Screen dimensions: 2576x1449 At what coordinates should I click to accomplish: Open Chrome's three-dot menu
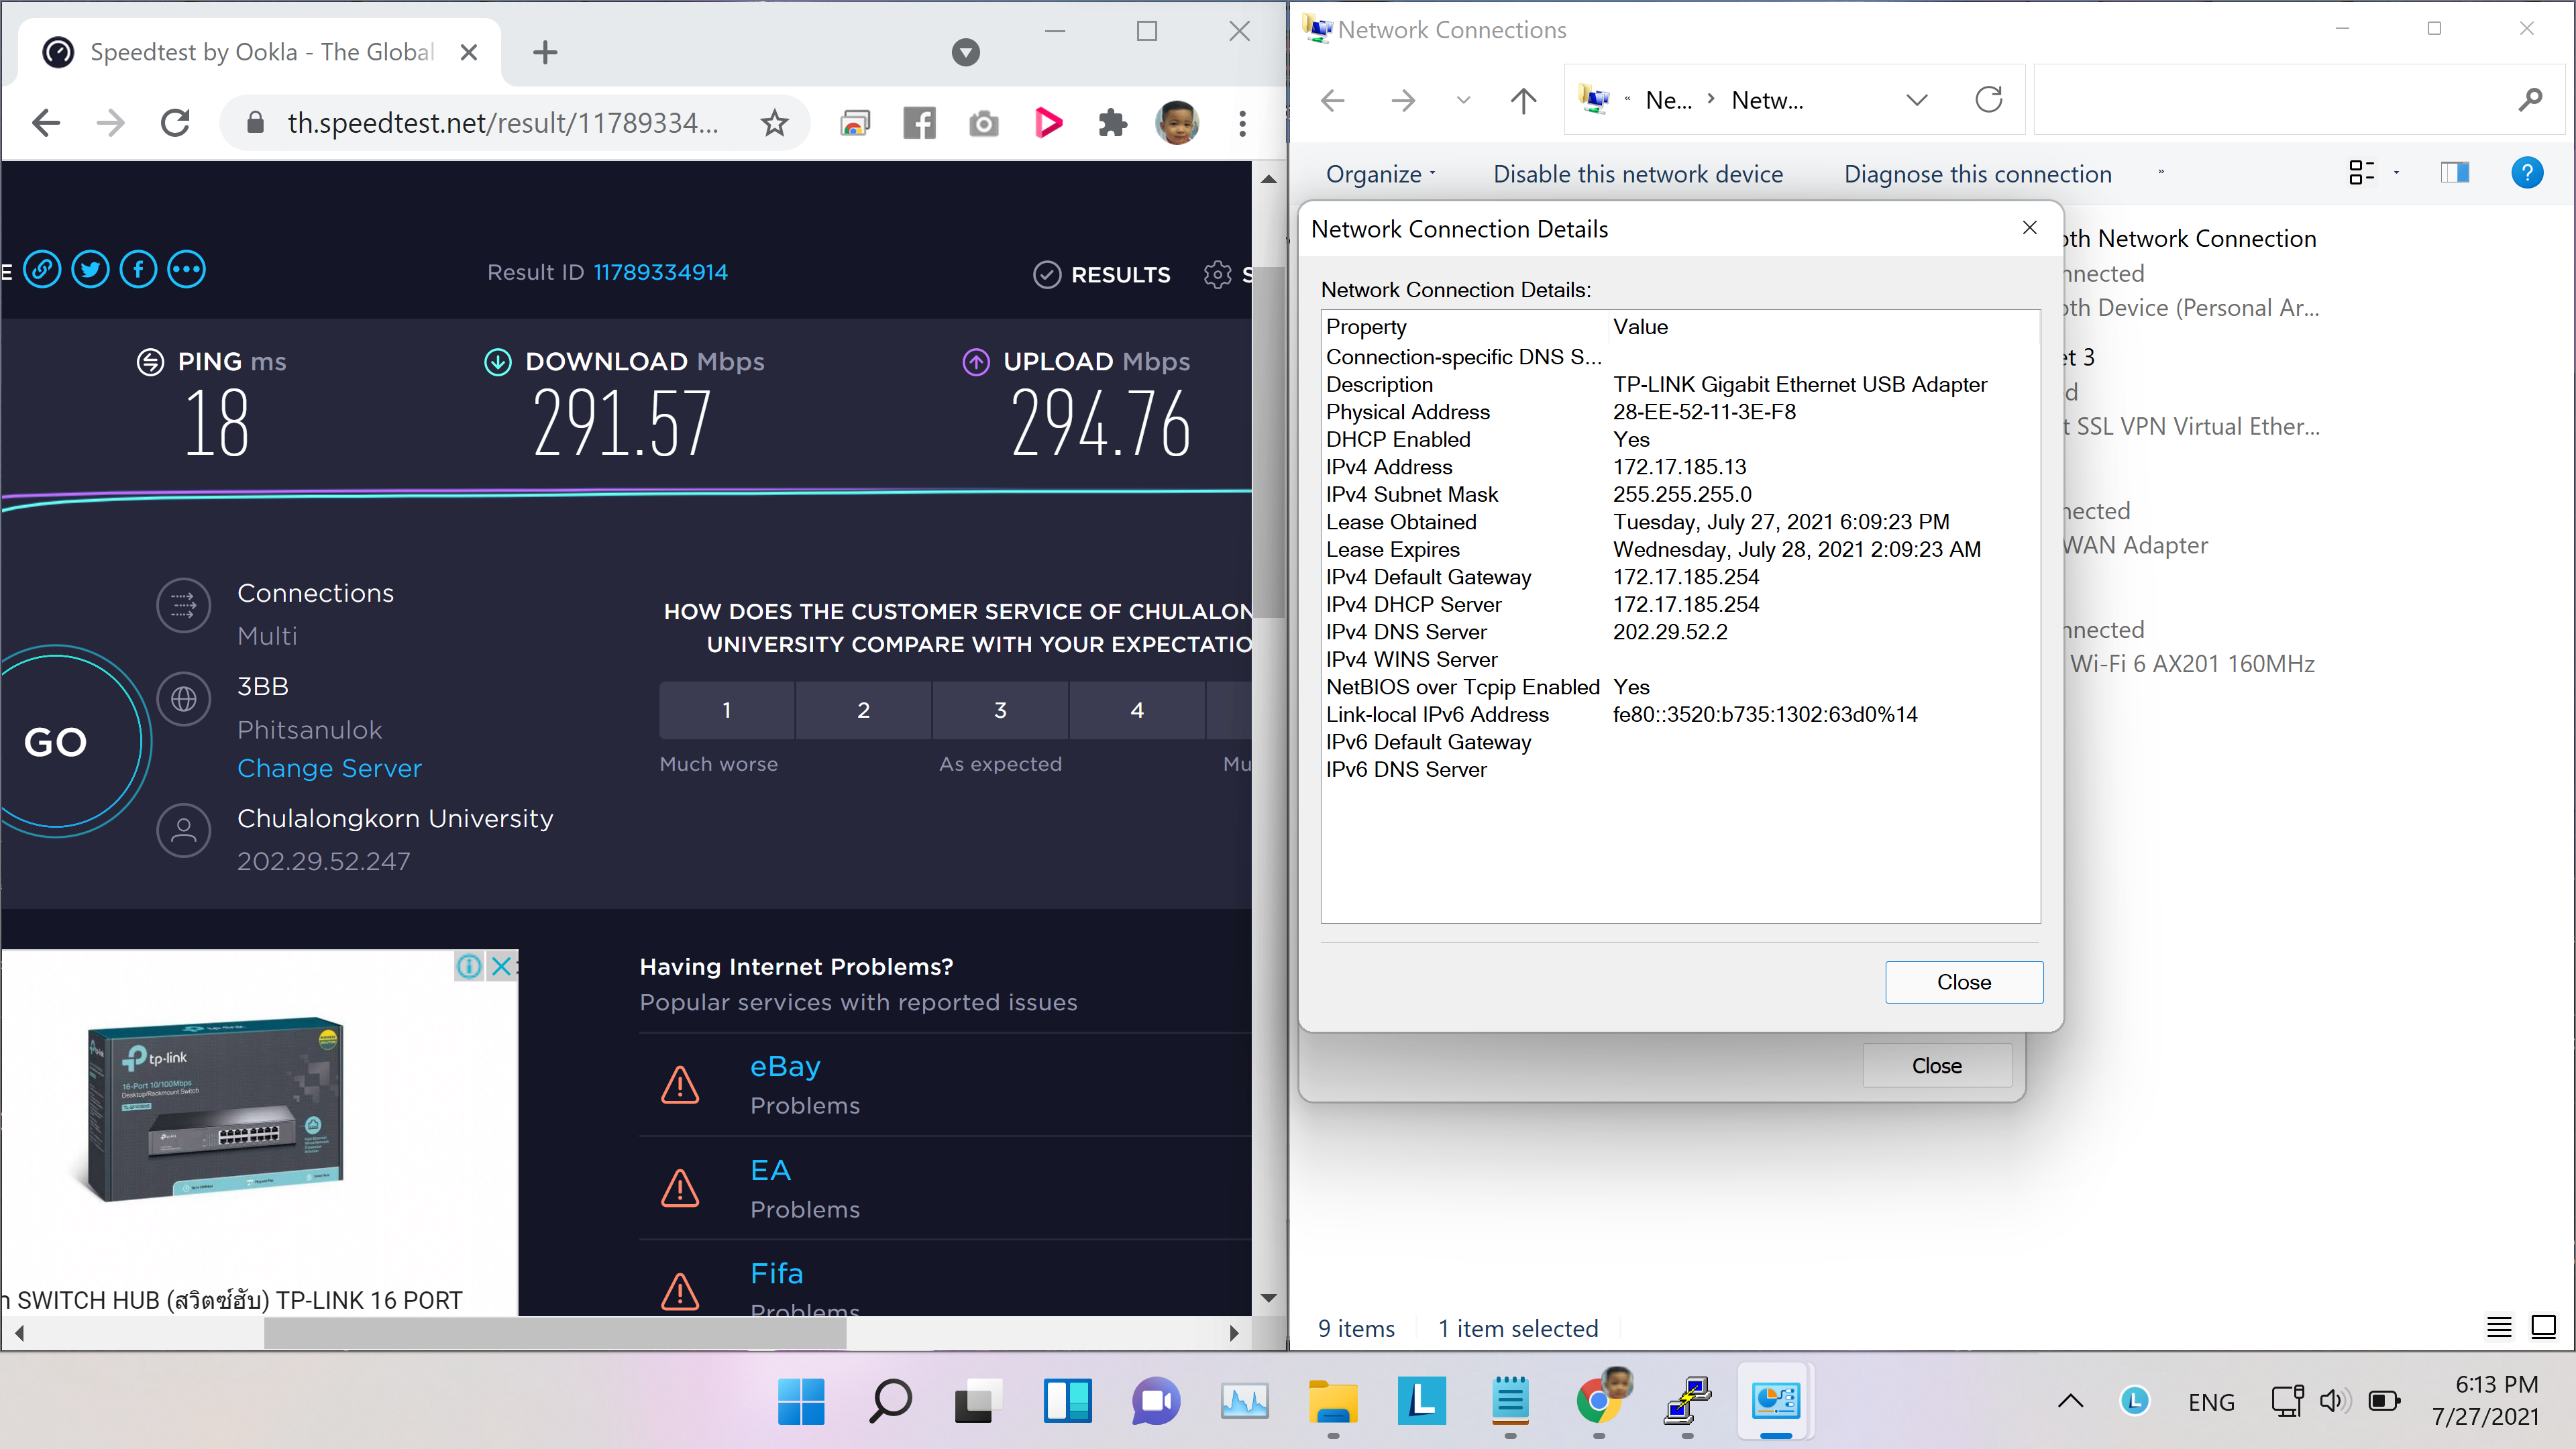pos(1242,123)
